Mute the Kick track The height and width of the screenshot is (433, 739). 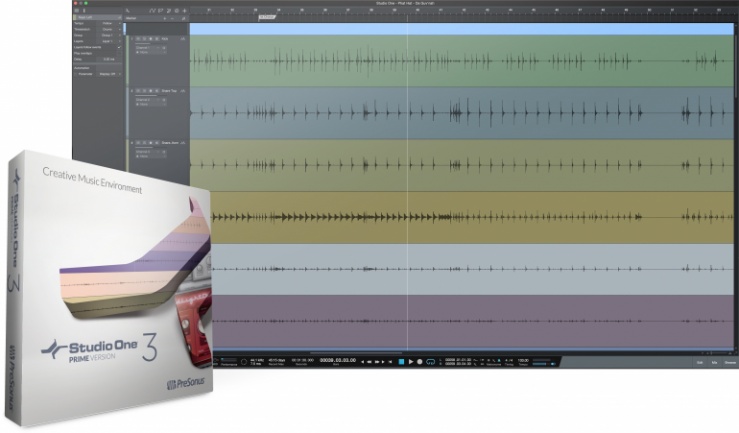tap(137, 40)
